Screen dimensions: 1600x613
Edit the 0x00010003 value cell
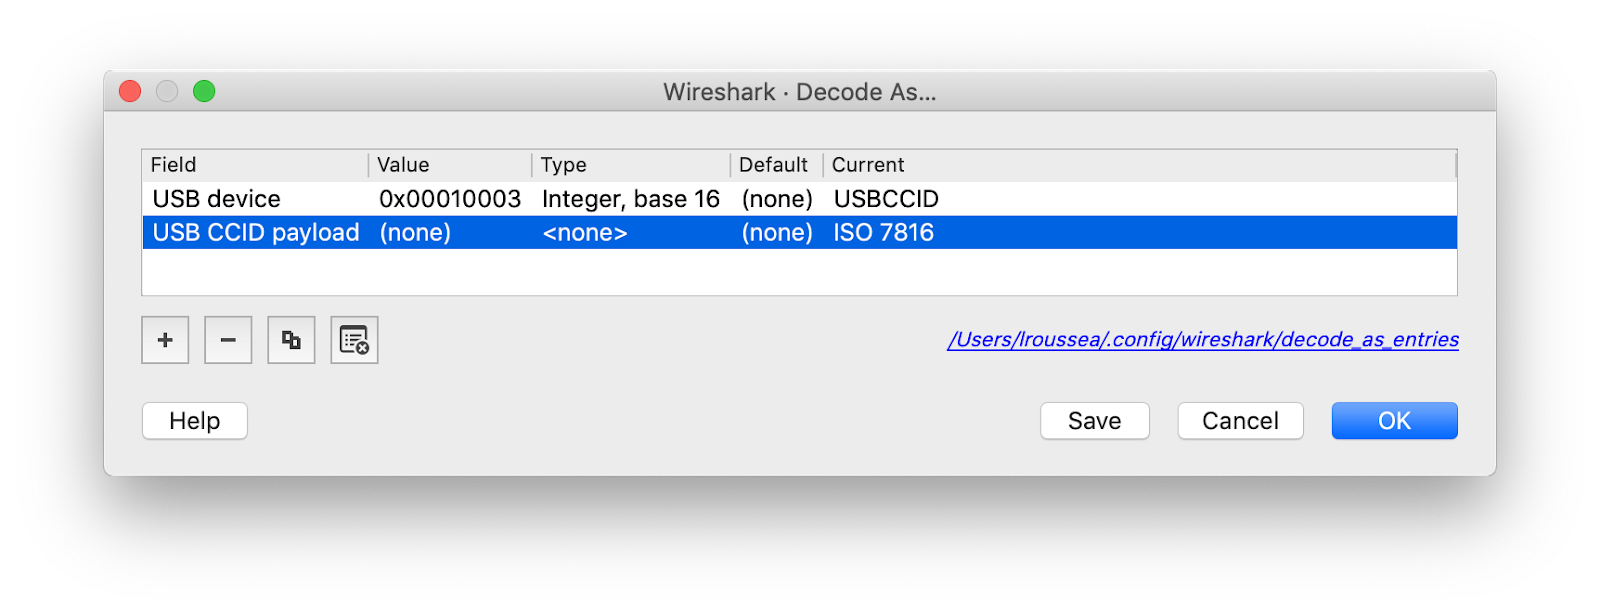[450, 199]
